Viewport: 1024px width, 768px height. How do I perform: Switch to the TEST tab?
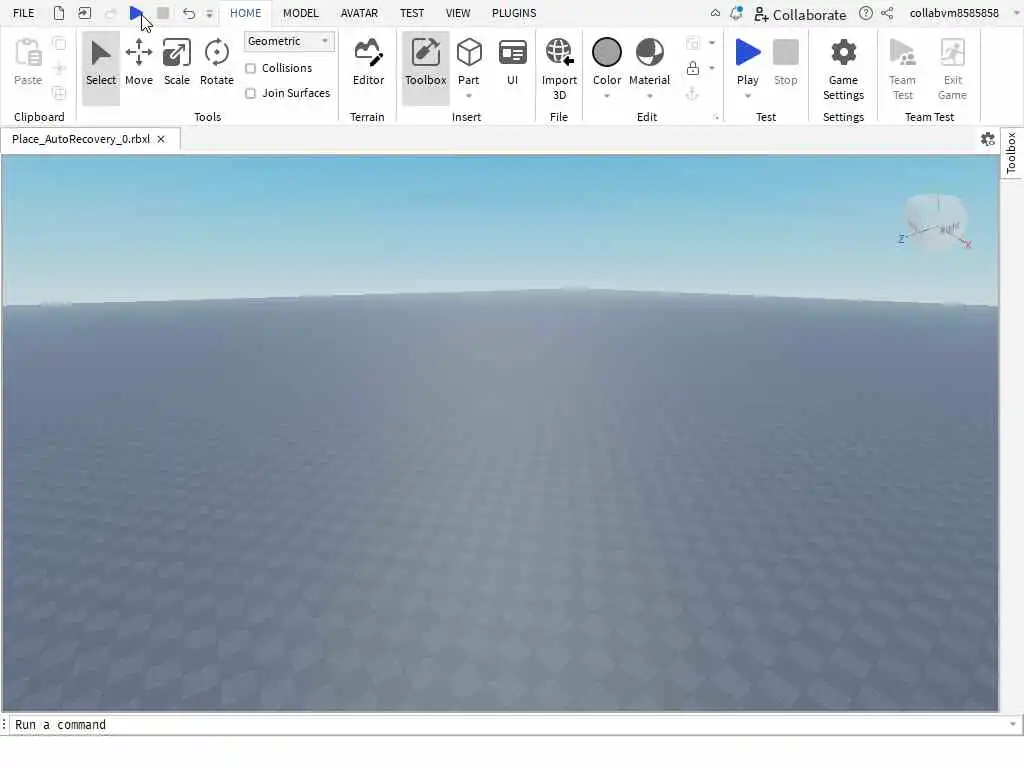pos(412,13)
